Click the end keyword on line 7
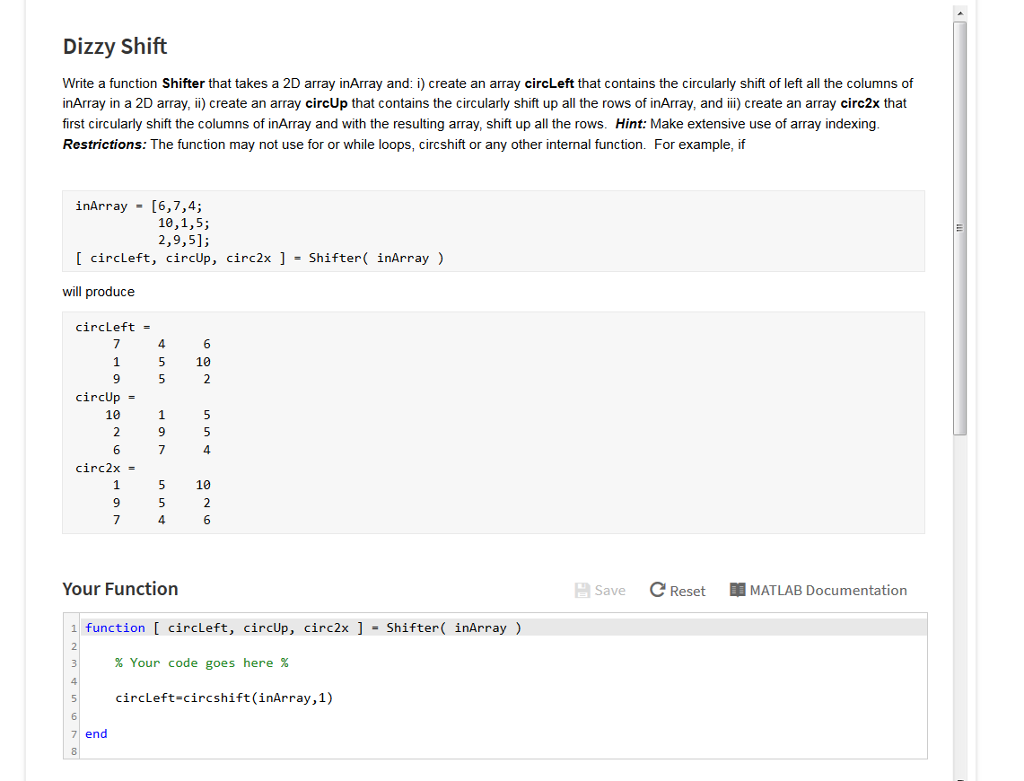The height and width of the screenshot is (781, 1024). (x=96, y=733)
